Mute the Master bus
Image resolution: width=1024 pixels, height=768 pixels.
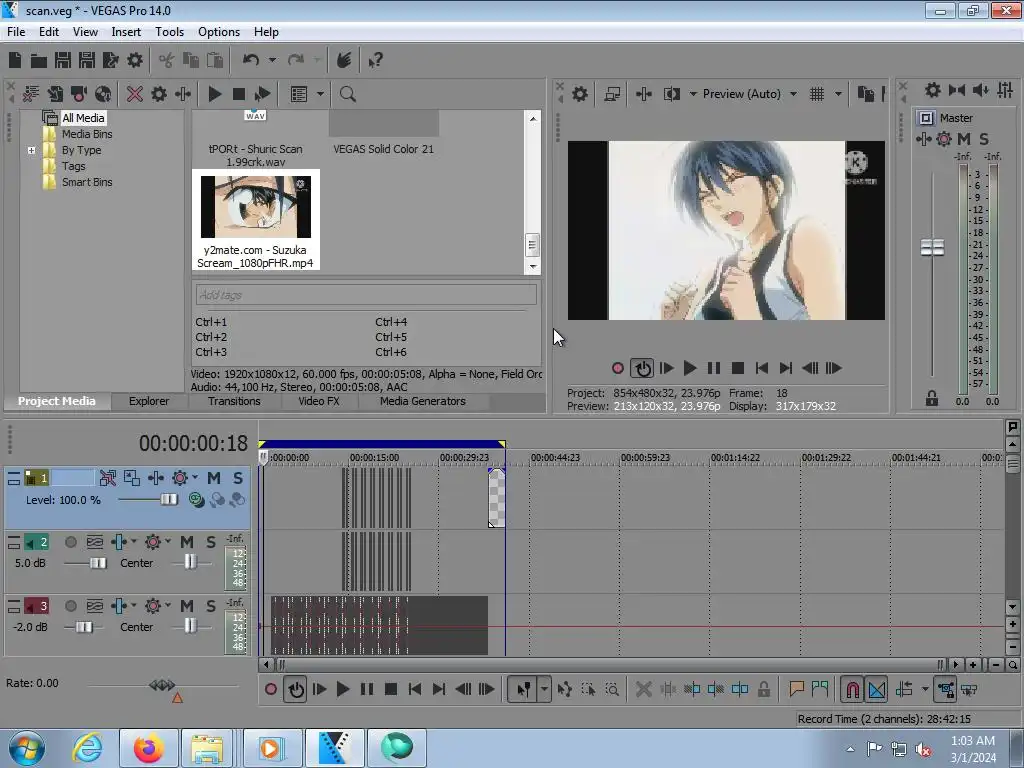coord(964,139)
